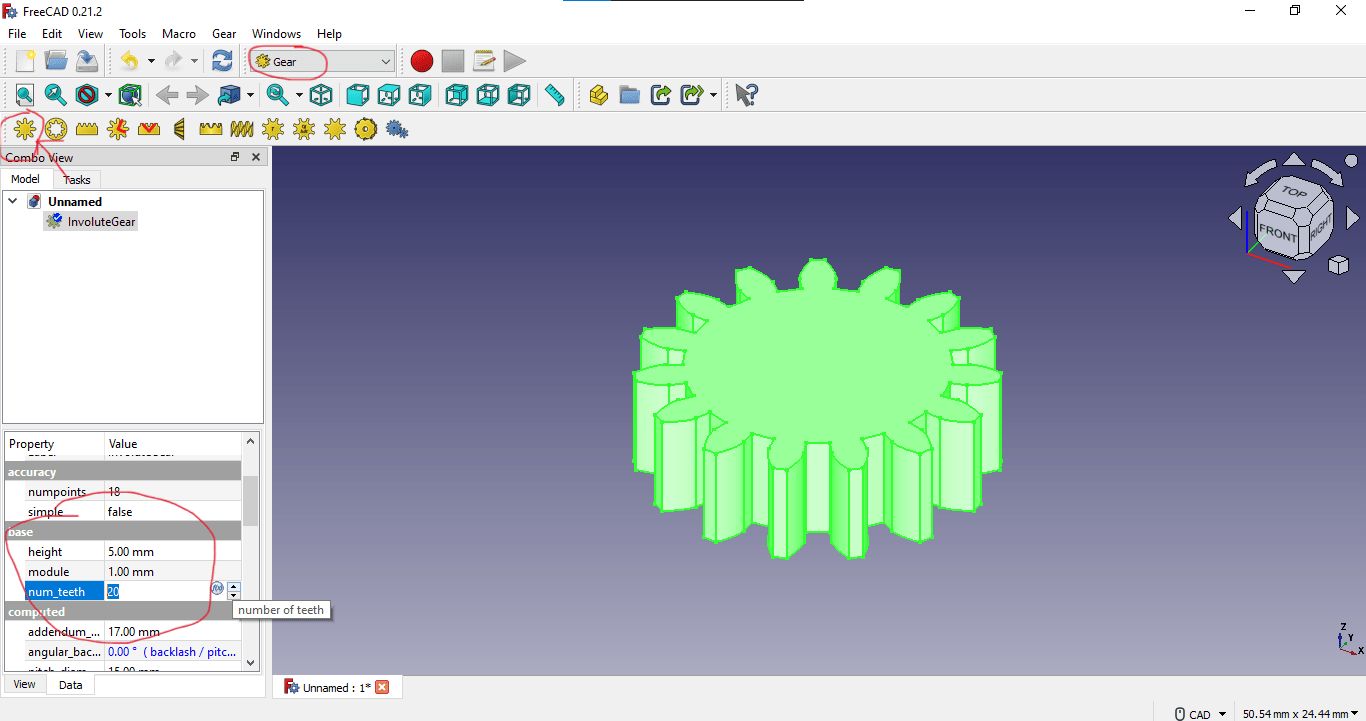Open the Gear menu
Screen dimensions: 1366x721
[x=224, y=34]
